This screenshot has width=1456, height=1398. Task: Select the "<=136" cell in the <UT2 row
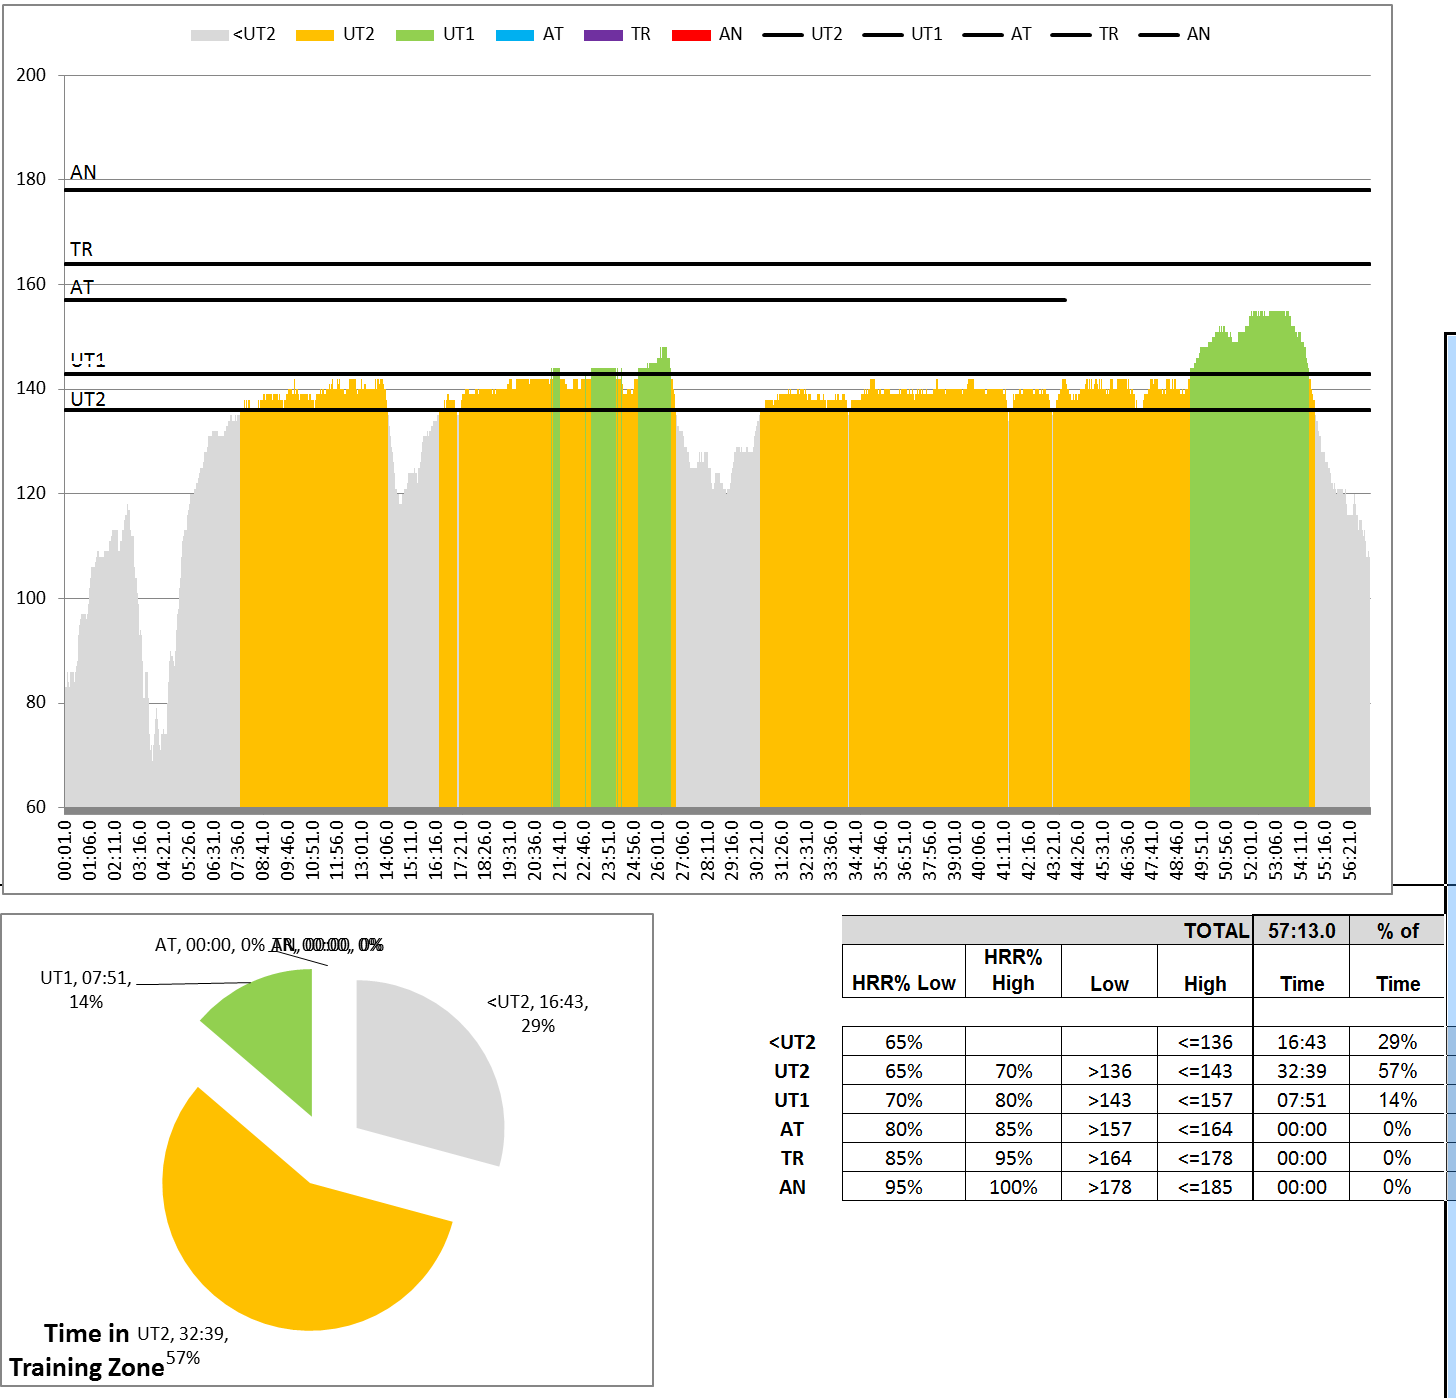[1204, 1042]
